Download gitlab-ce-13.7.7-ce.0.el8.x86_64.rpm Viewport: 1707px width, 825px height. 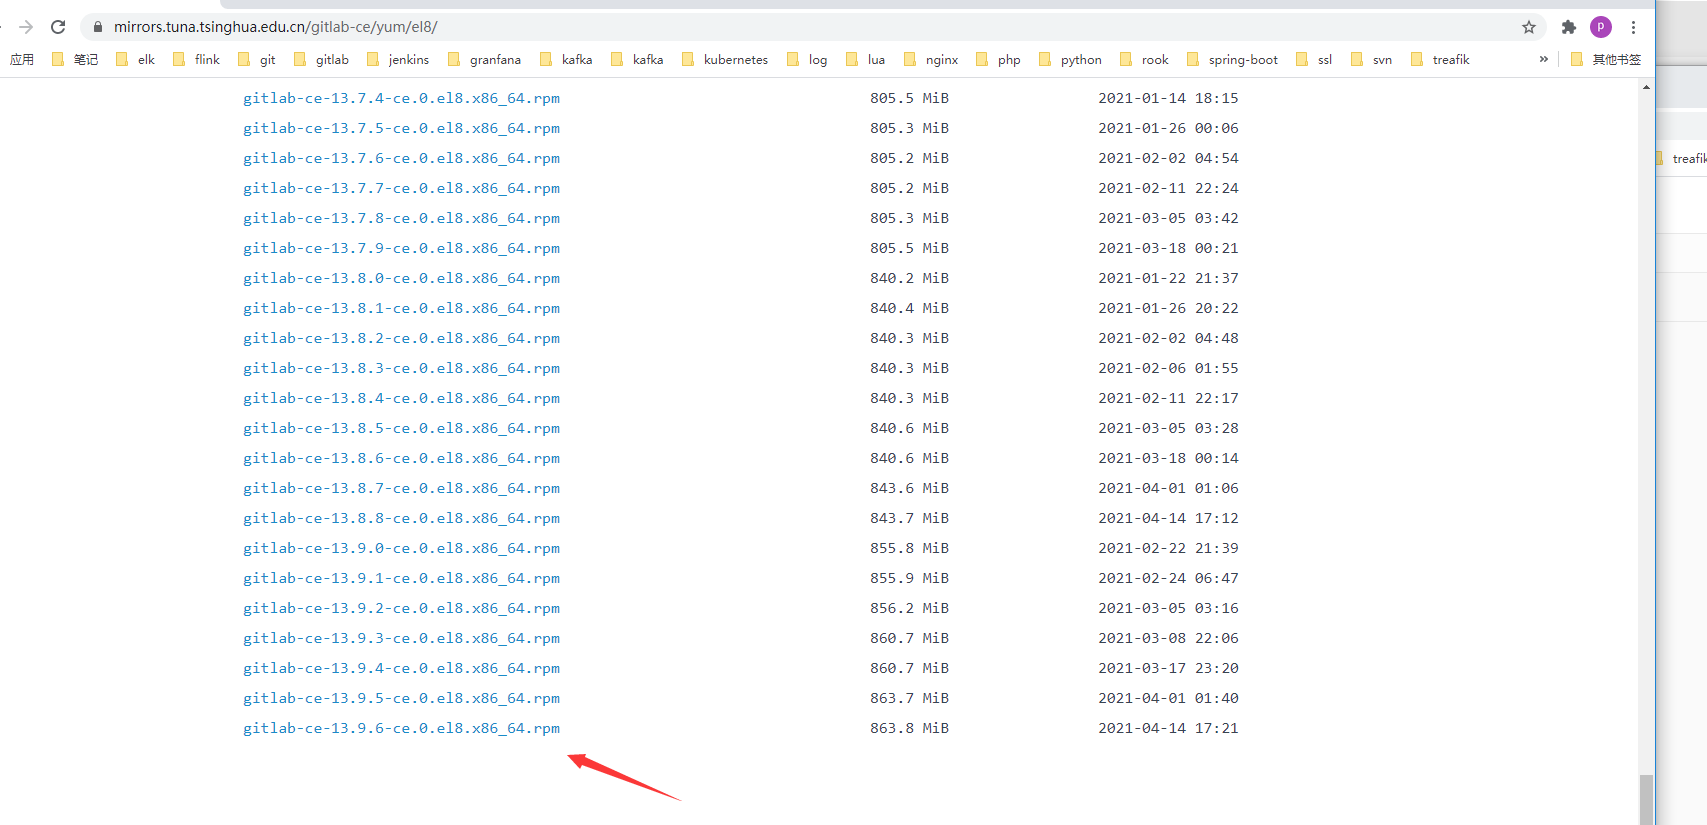tap(401, 188)
